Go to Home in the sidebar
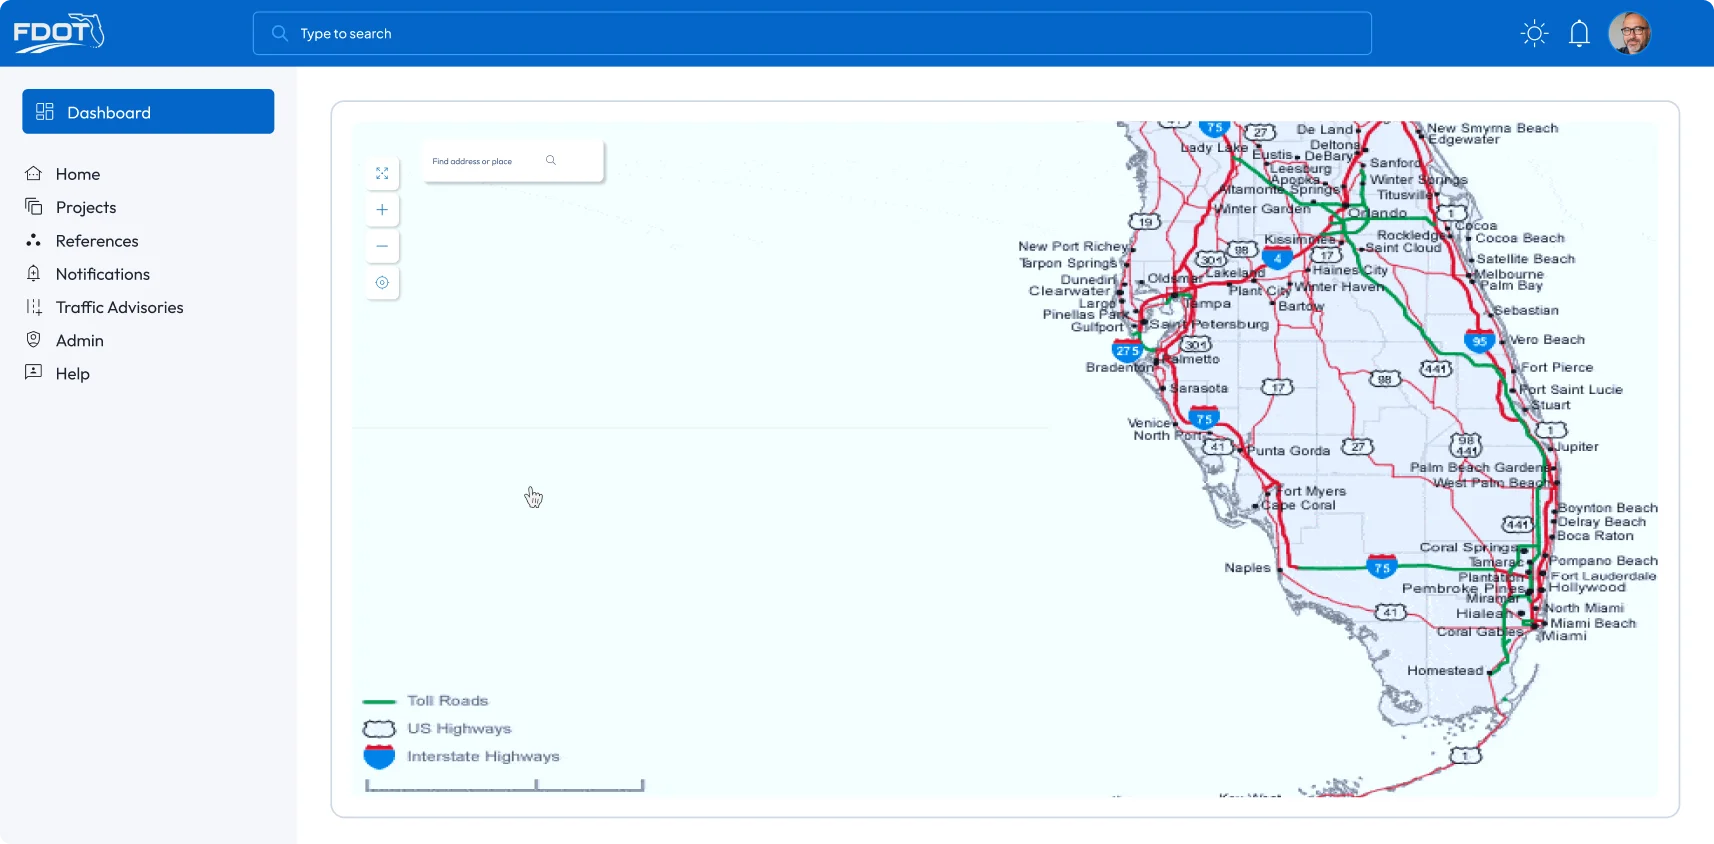 coord(77,174)
